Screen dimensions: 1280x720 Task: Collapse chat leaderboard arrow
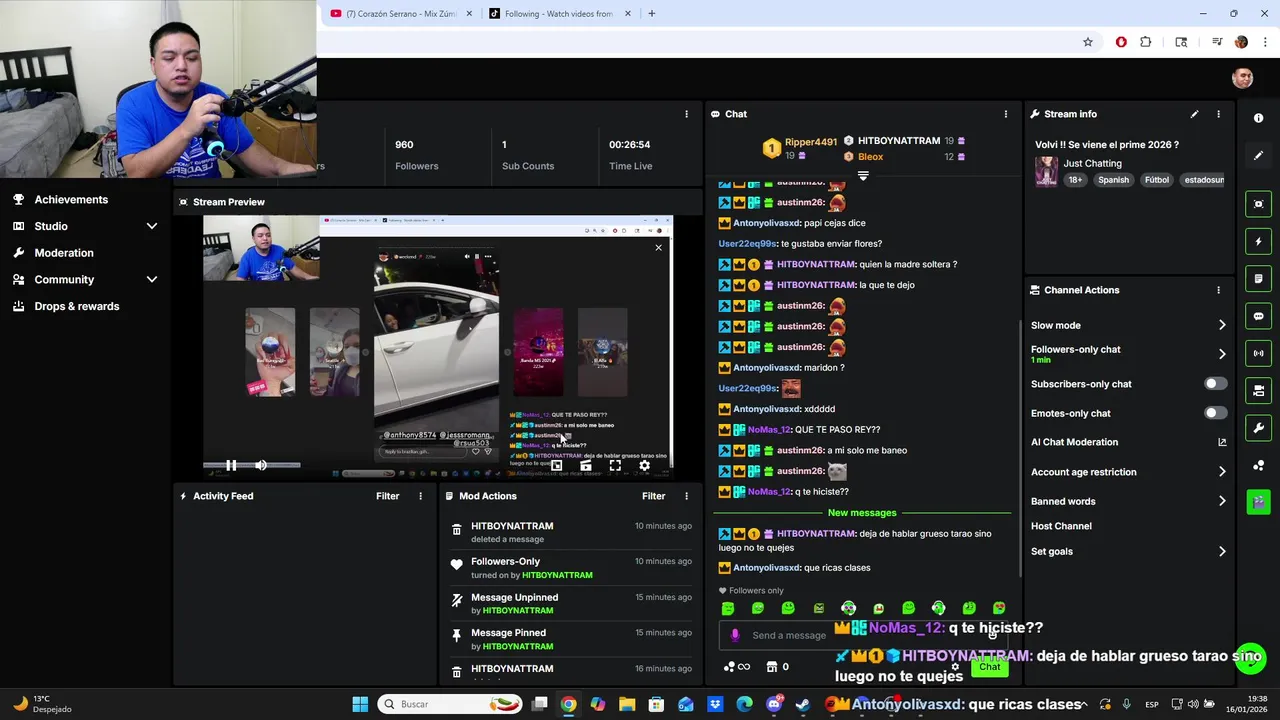pos(863,176)
